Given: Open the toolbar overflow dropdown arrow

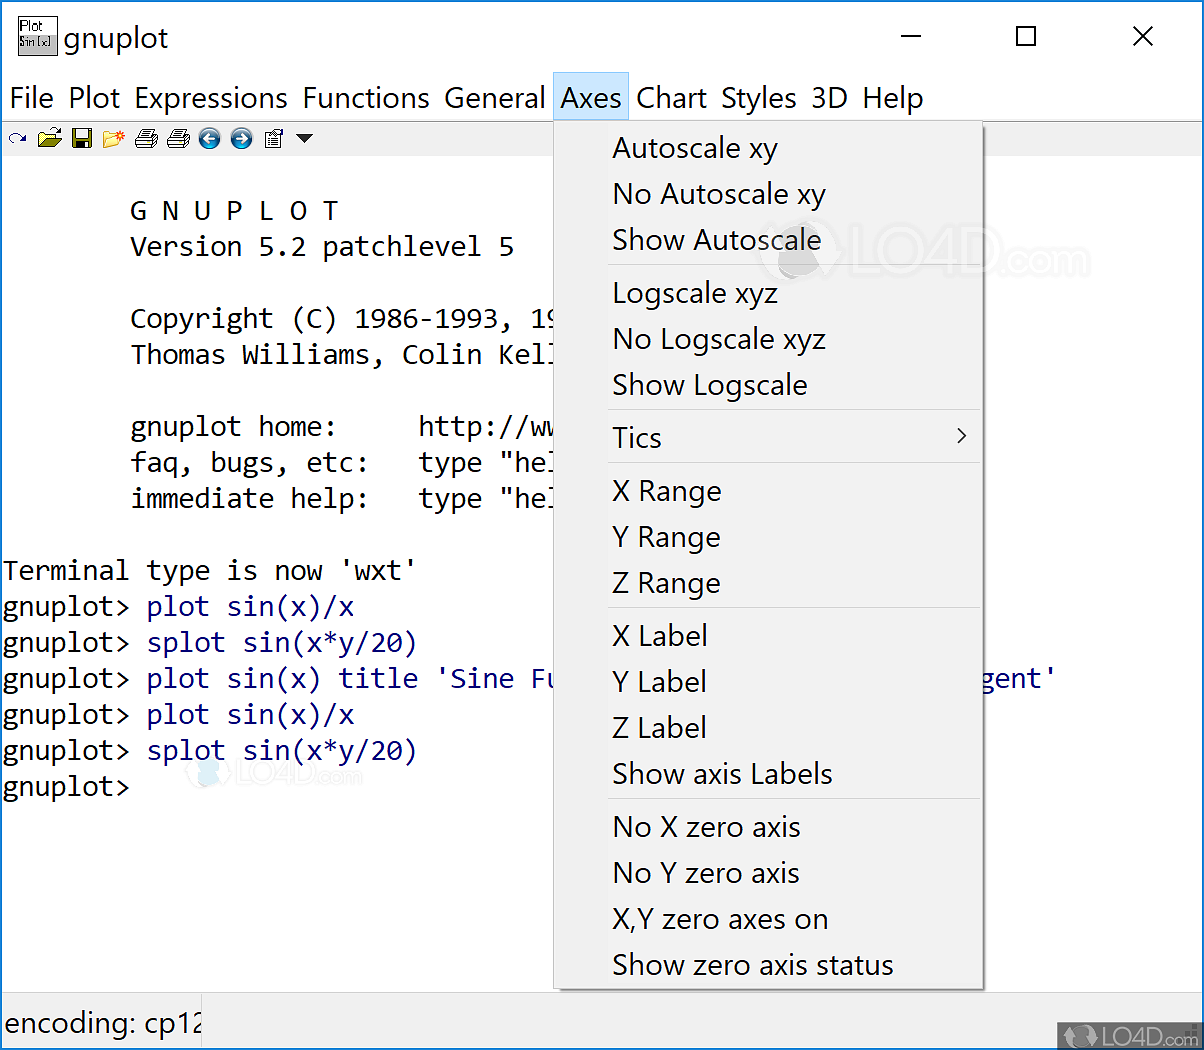Looking at the screenshot, I should coord(303,138).
